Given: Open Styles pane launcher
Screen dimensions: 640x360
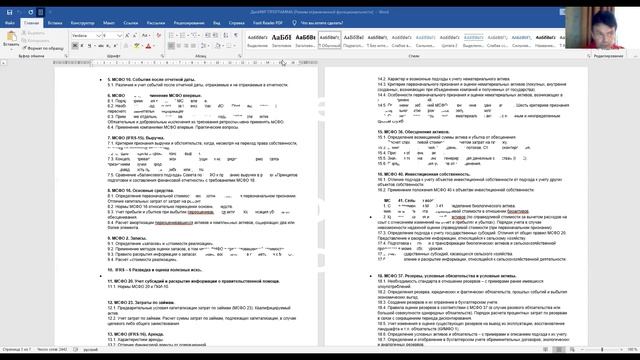Looking at the screenshot, I should click(x=588, y=56).
